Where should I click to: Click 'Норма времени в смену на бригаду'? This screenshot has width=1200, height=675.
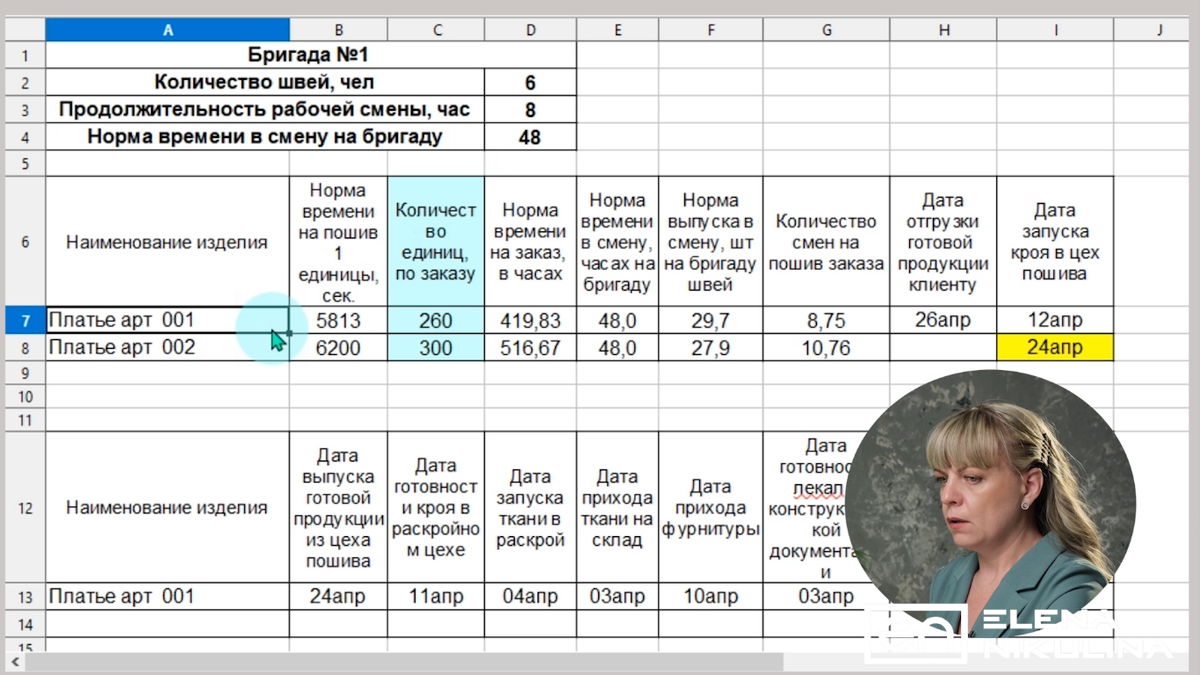pos(265,136)
